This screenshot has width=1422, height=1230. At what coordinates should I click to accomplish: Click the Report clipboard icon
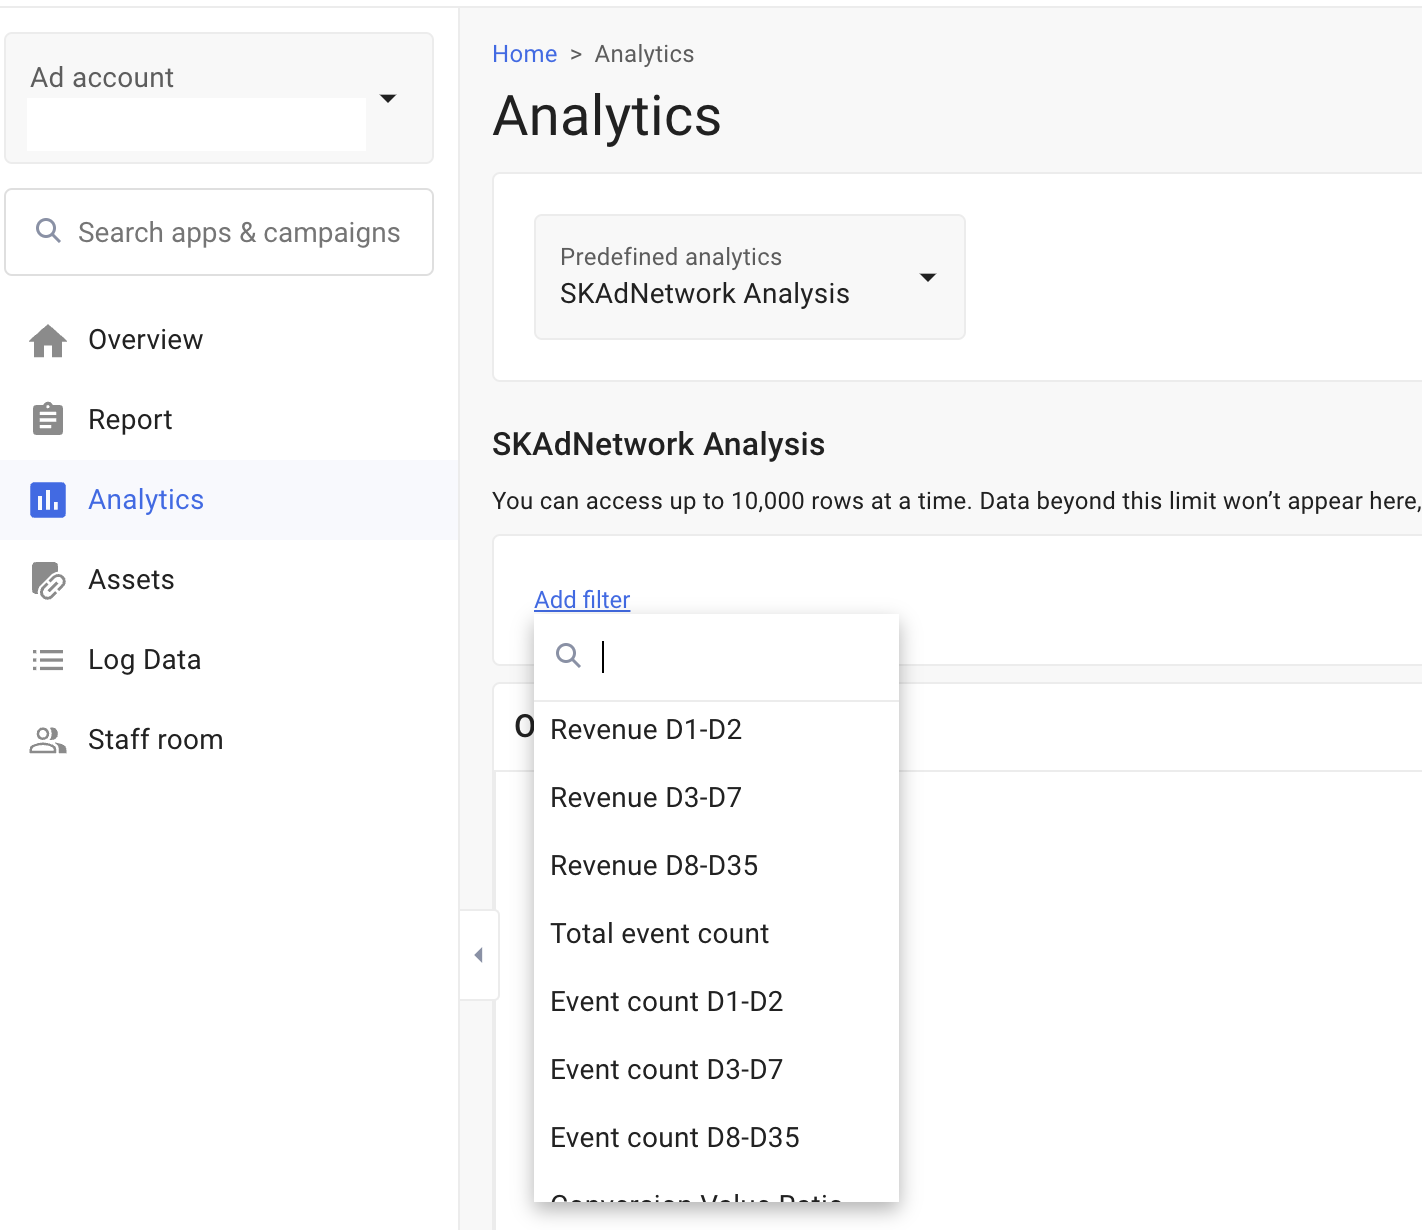(48, 420)
